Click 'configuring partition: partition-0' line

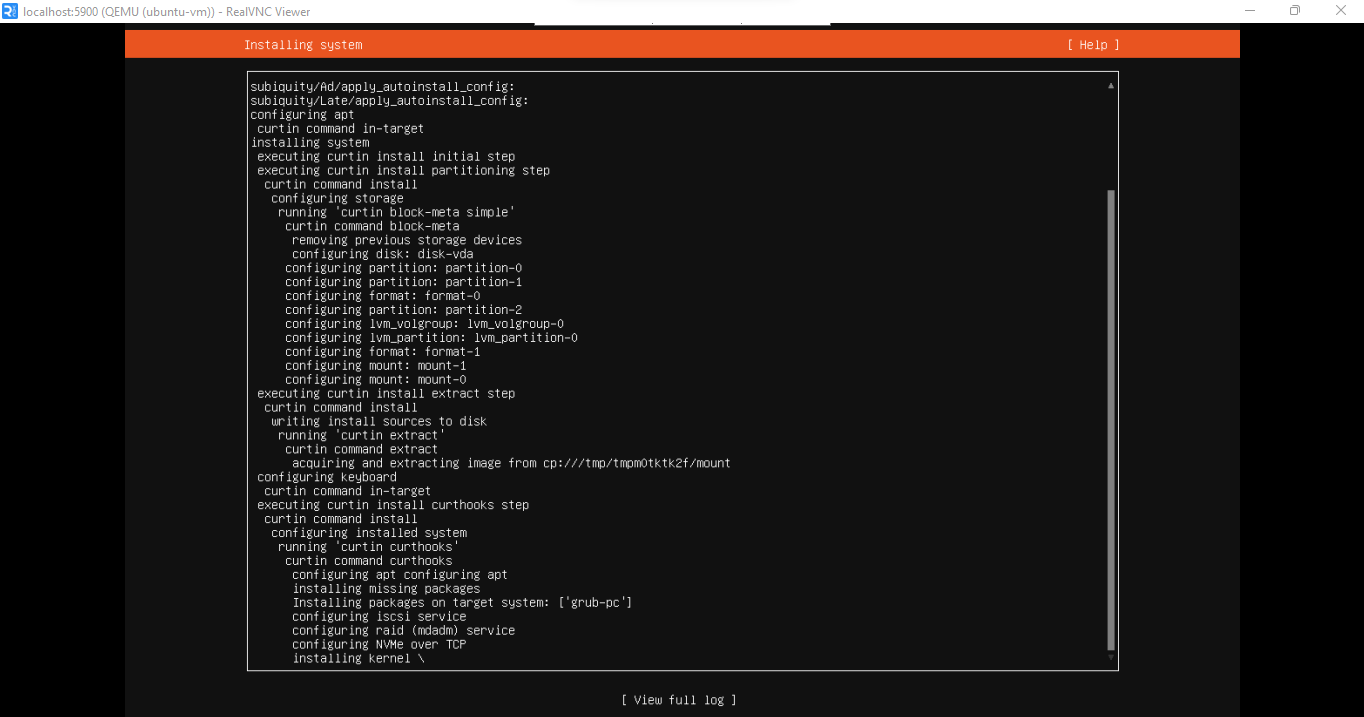point(403,269)
